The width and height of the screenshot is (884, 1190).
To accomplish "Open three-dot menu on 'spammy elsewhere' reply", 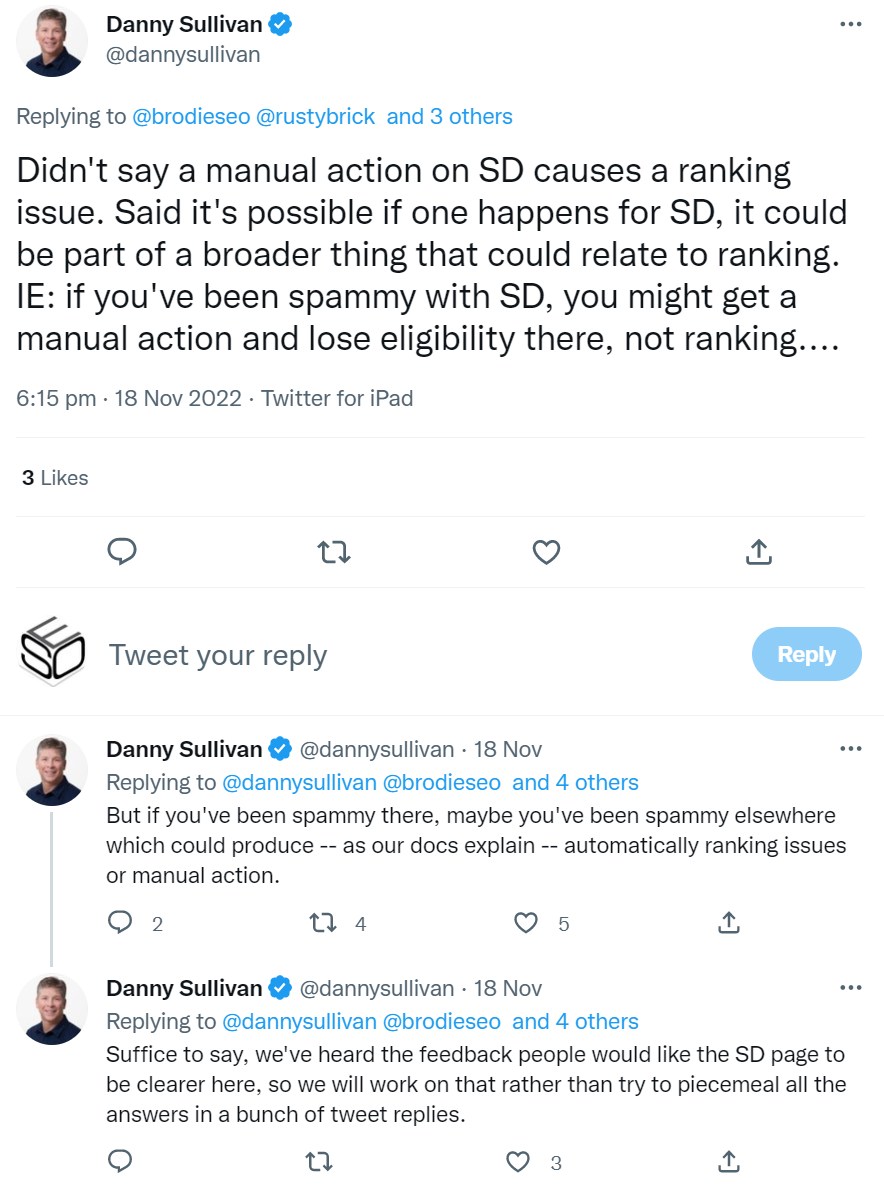I will (850, 748).
